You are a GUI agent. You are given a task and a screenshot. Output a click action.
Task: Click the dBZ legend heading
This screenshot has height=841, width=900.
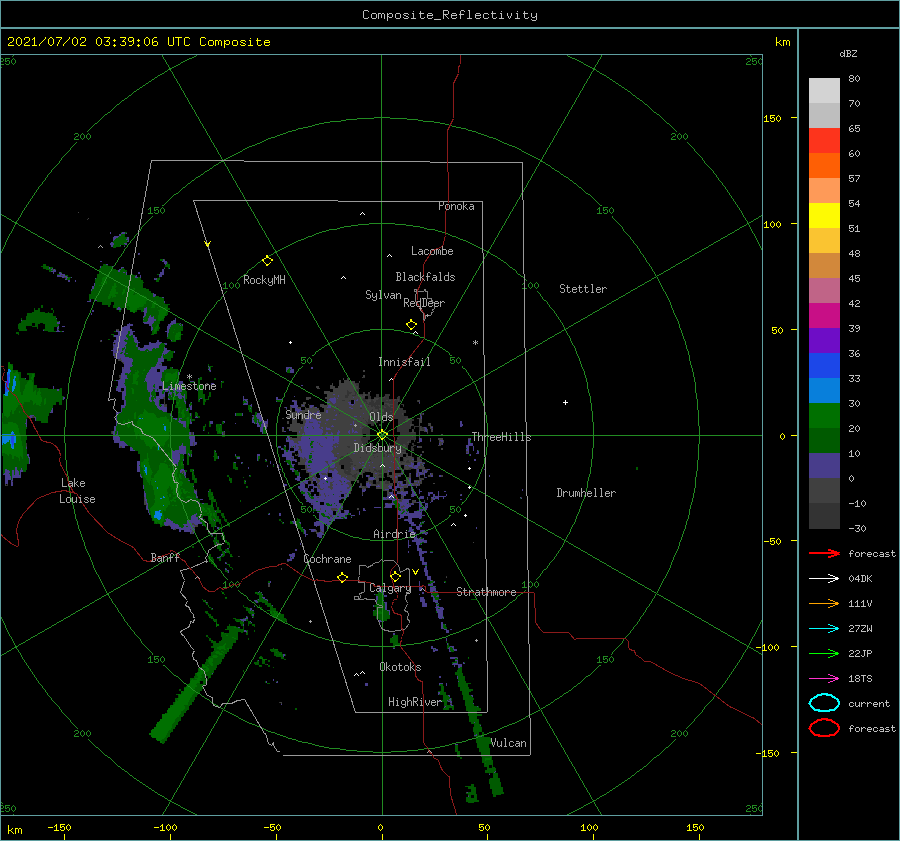pyautogui.click(x=848, y=53)
